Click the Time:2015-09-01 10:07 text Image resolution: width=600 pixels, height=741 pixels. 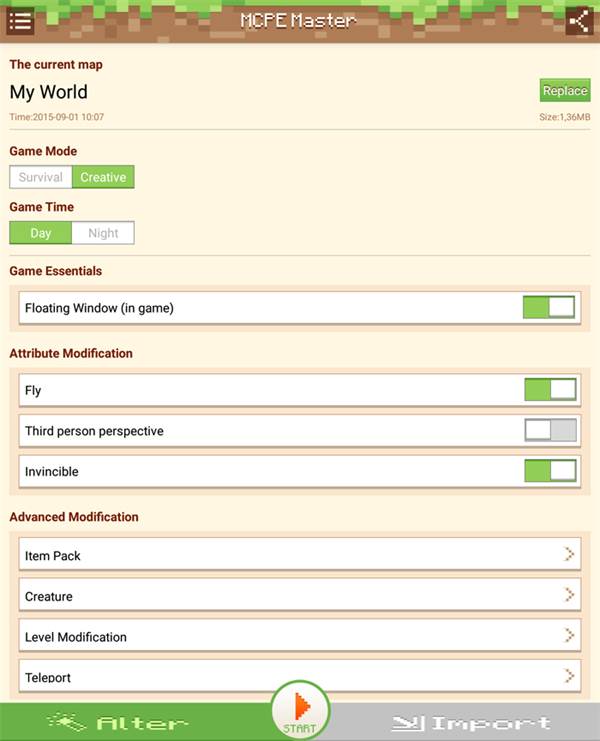(57, 117)
